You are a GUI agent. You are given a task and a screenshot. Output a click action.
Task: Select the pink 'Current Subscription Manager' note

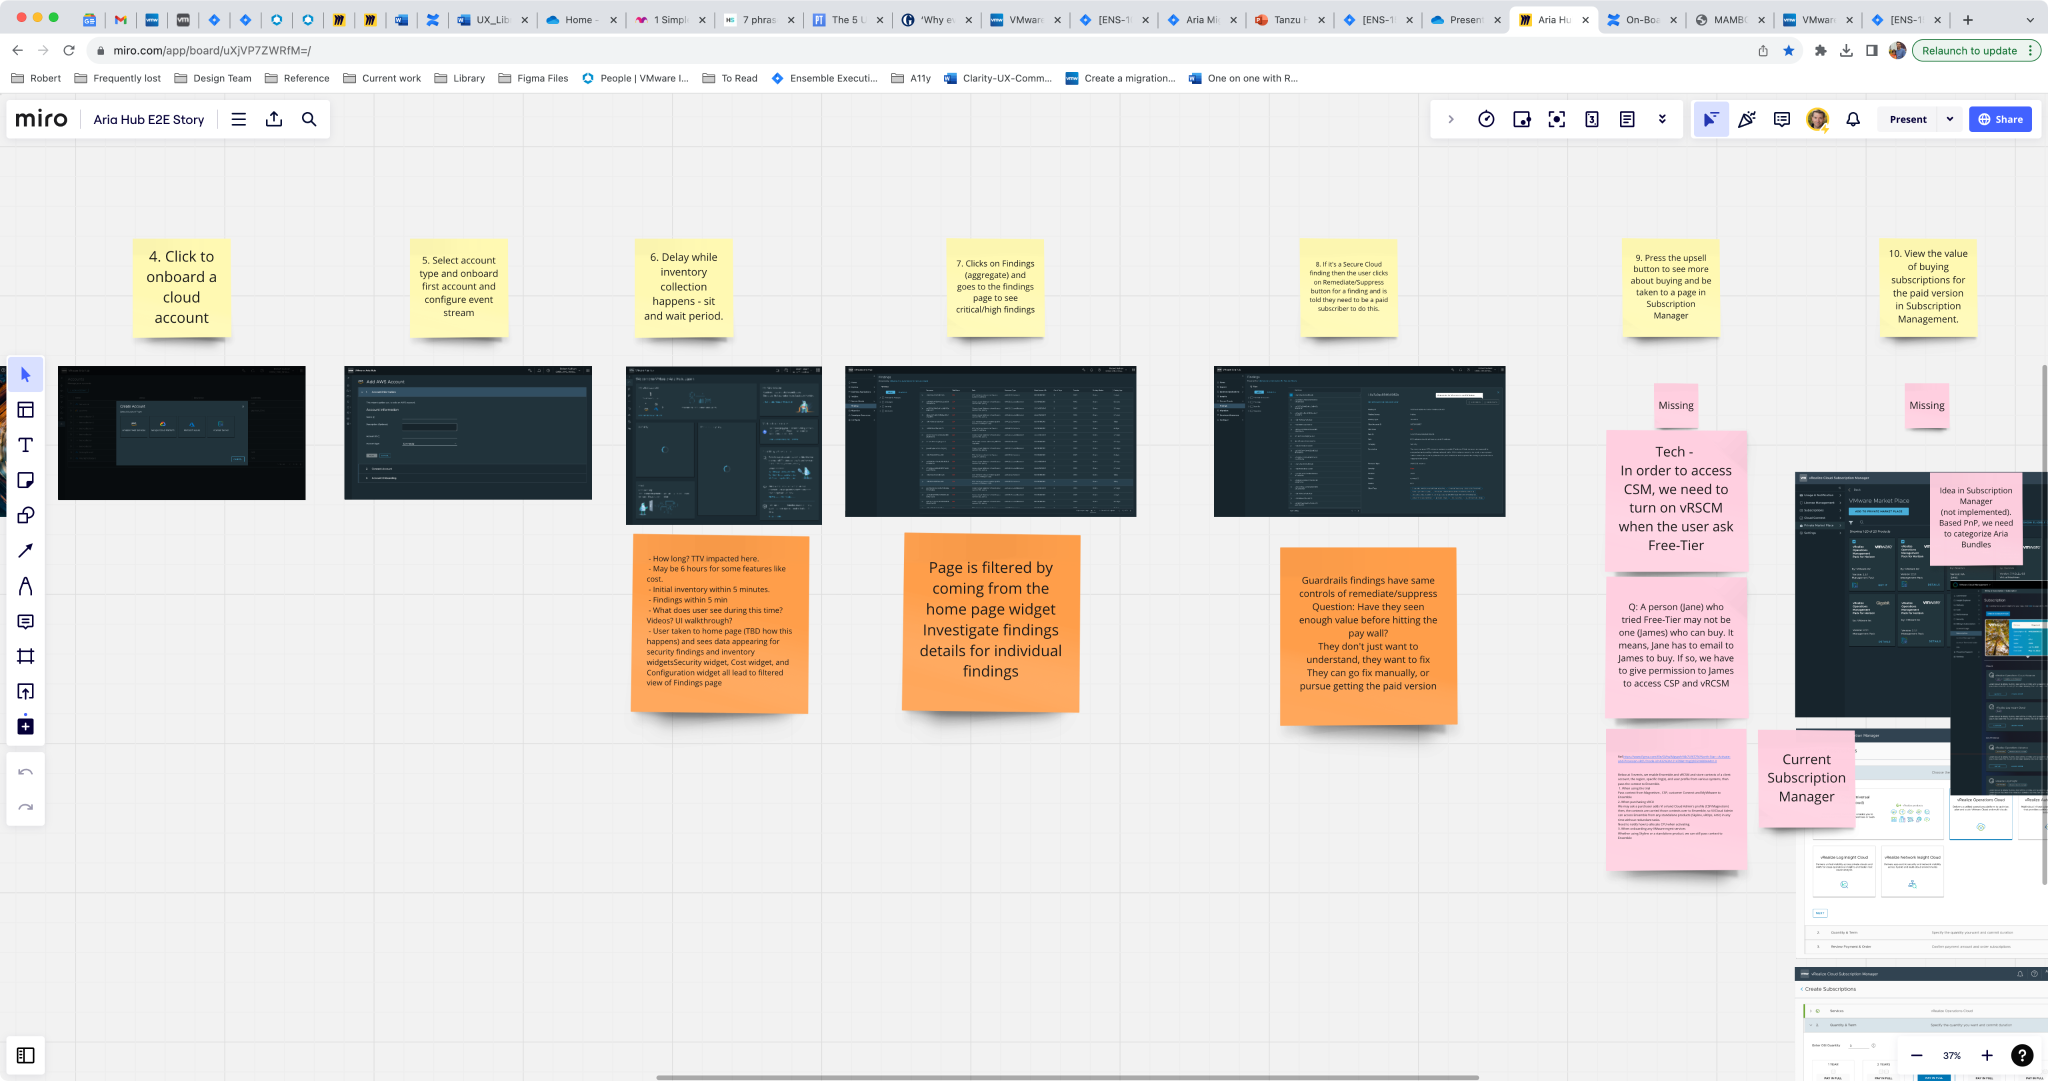coord(1806,778)
